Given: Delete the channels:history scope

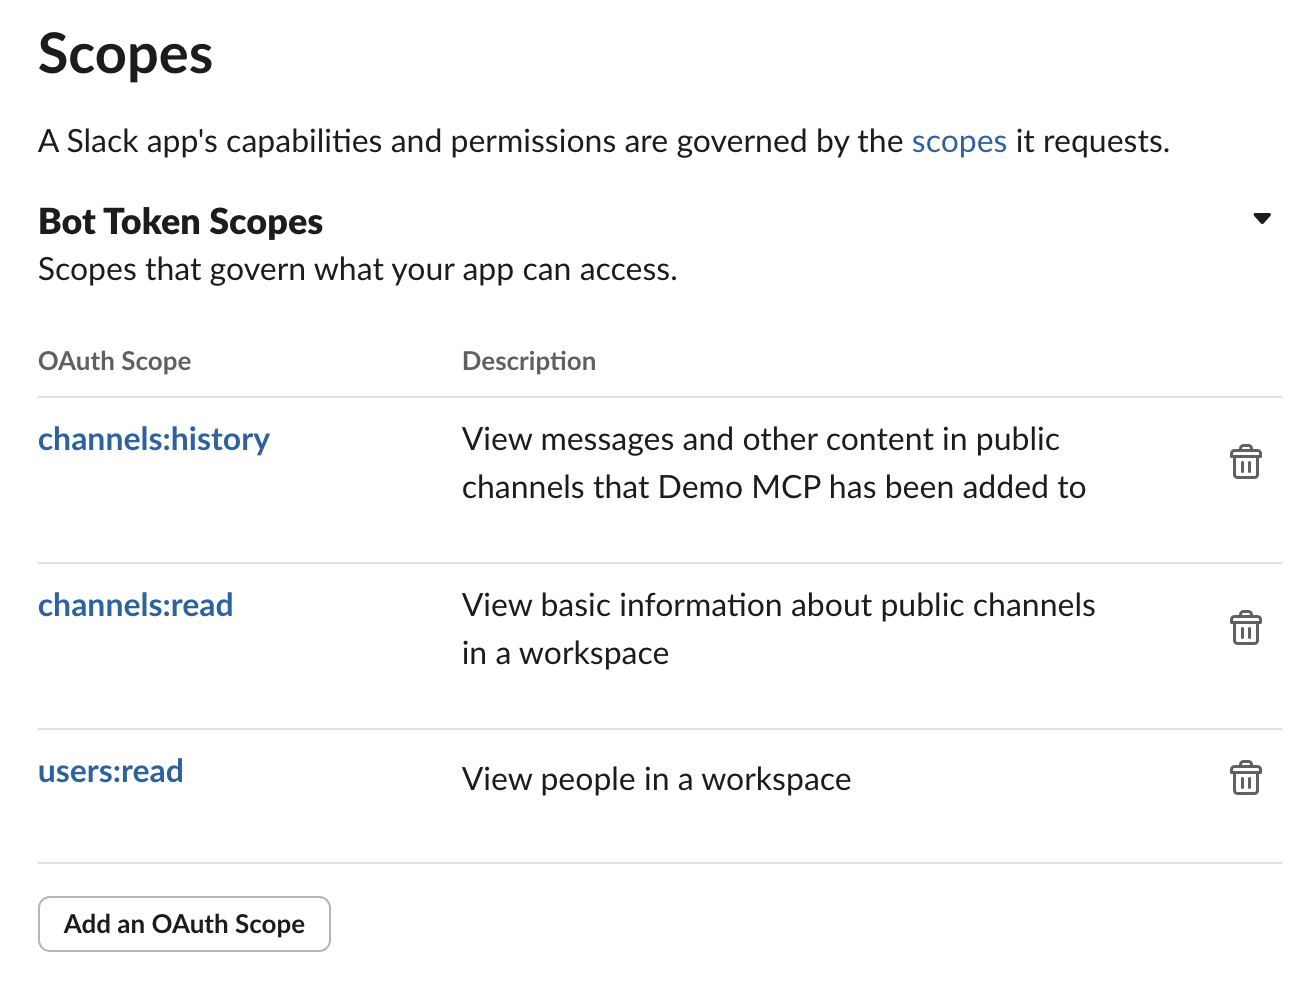Looking at the screenshot, I should point(1245,463).
